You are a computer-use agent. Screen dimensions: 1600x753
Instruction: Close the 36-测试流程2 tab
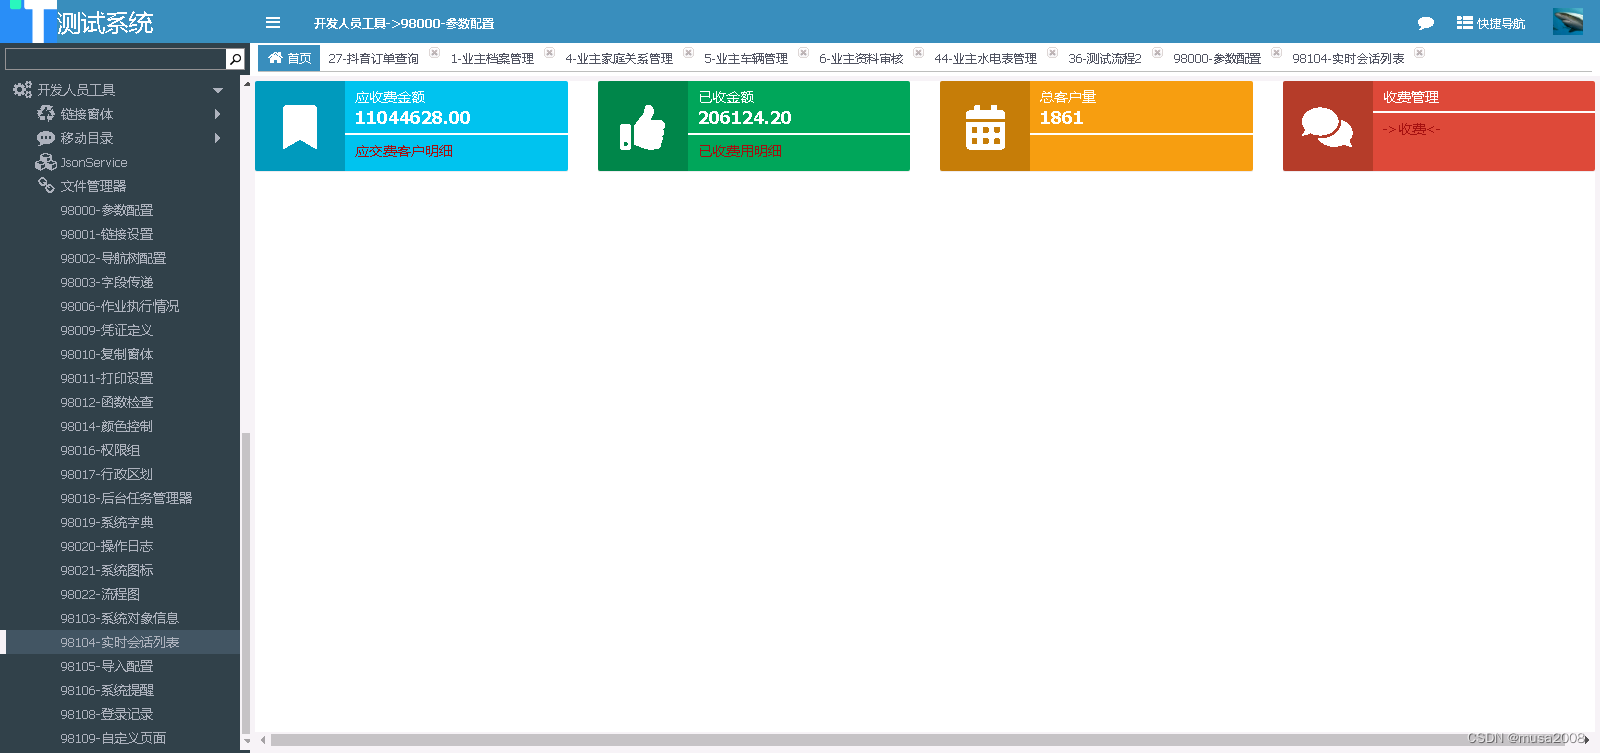(x=1157, y=53)
